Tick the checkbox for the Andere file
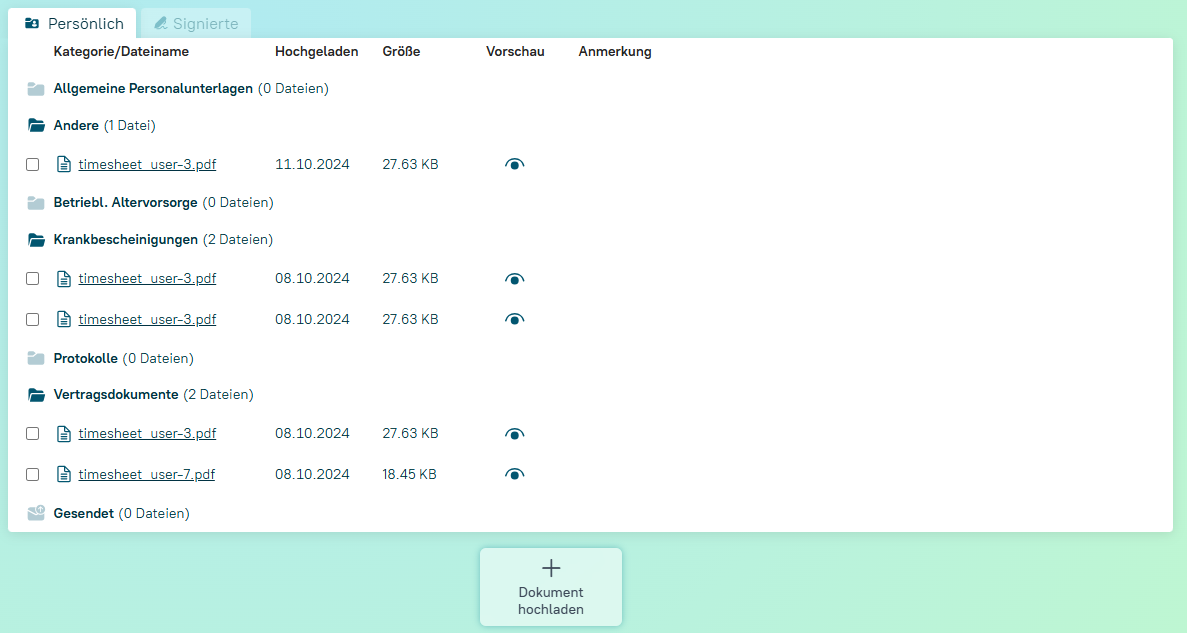 click(x=33, y=165)
